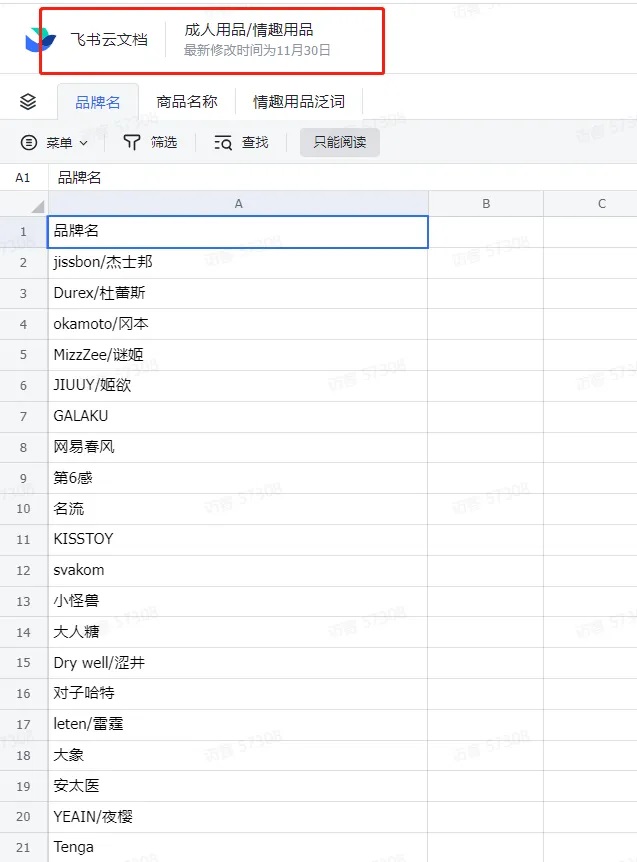637x862 pixels.
Task: Click the 菜单 menu icon
Action: pyautogui.click(x=29, y=143)
